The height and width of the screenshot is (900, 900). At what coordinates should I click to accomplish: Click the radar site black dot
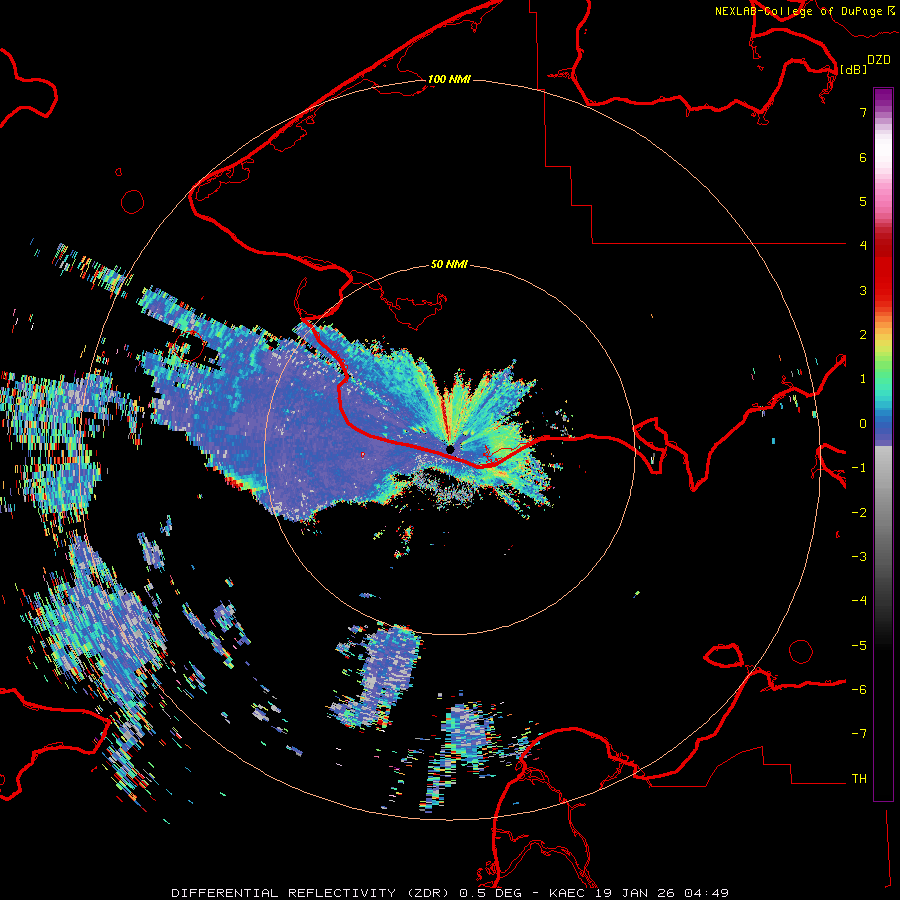[450, 449]
